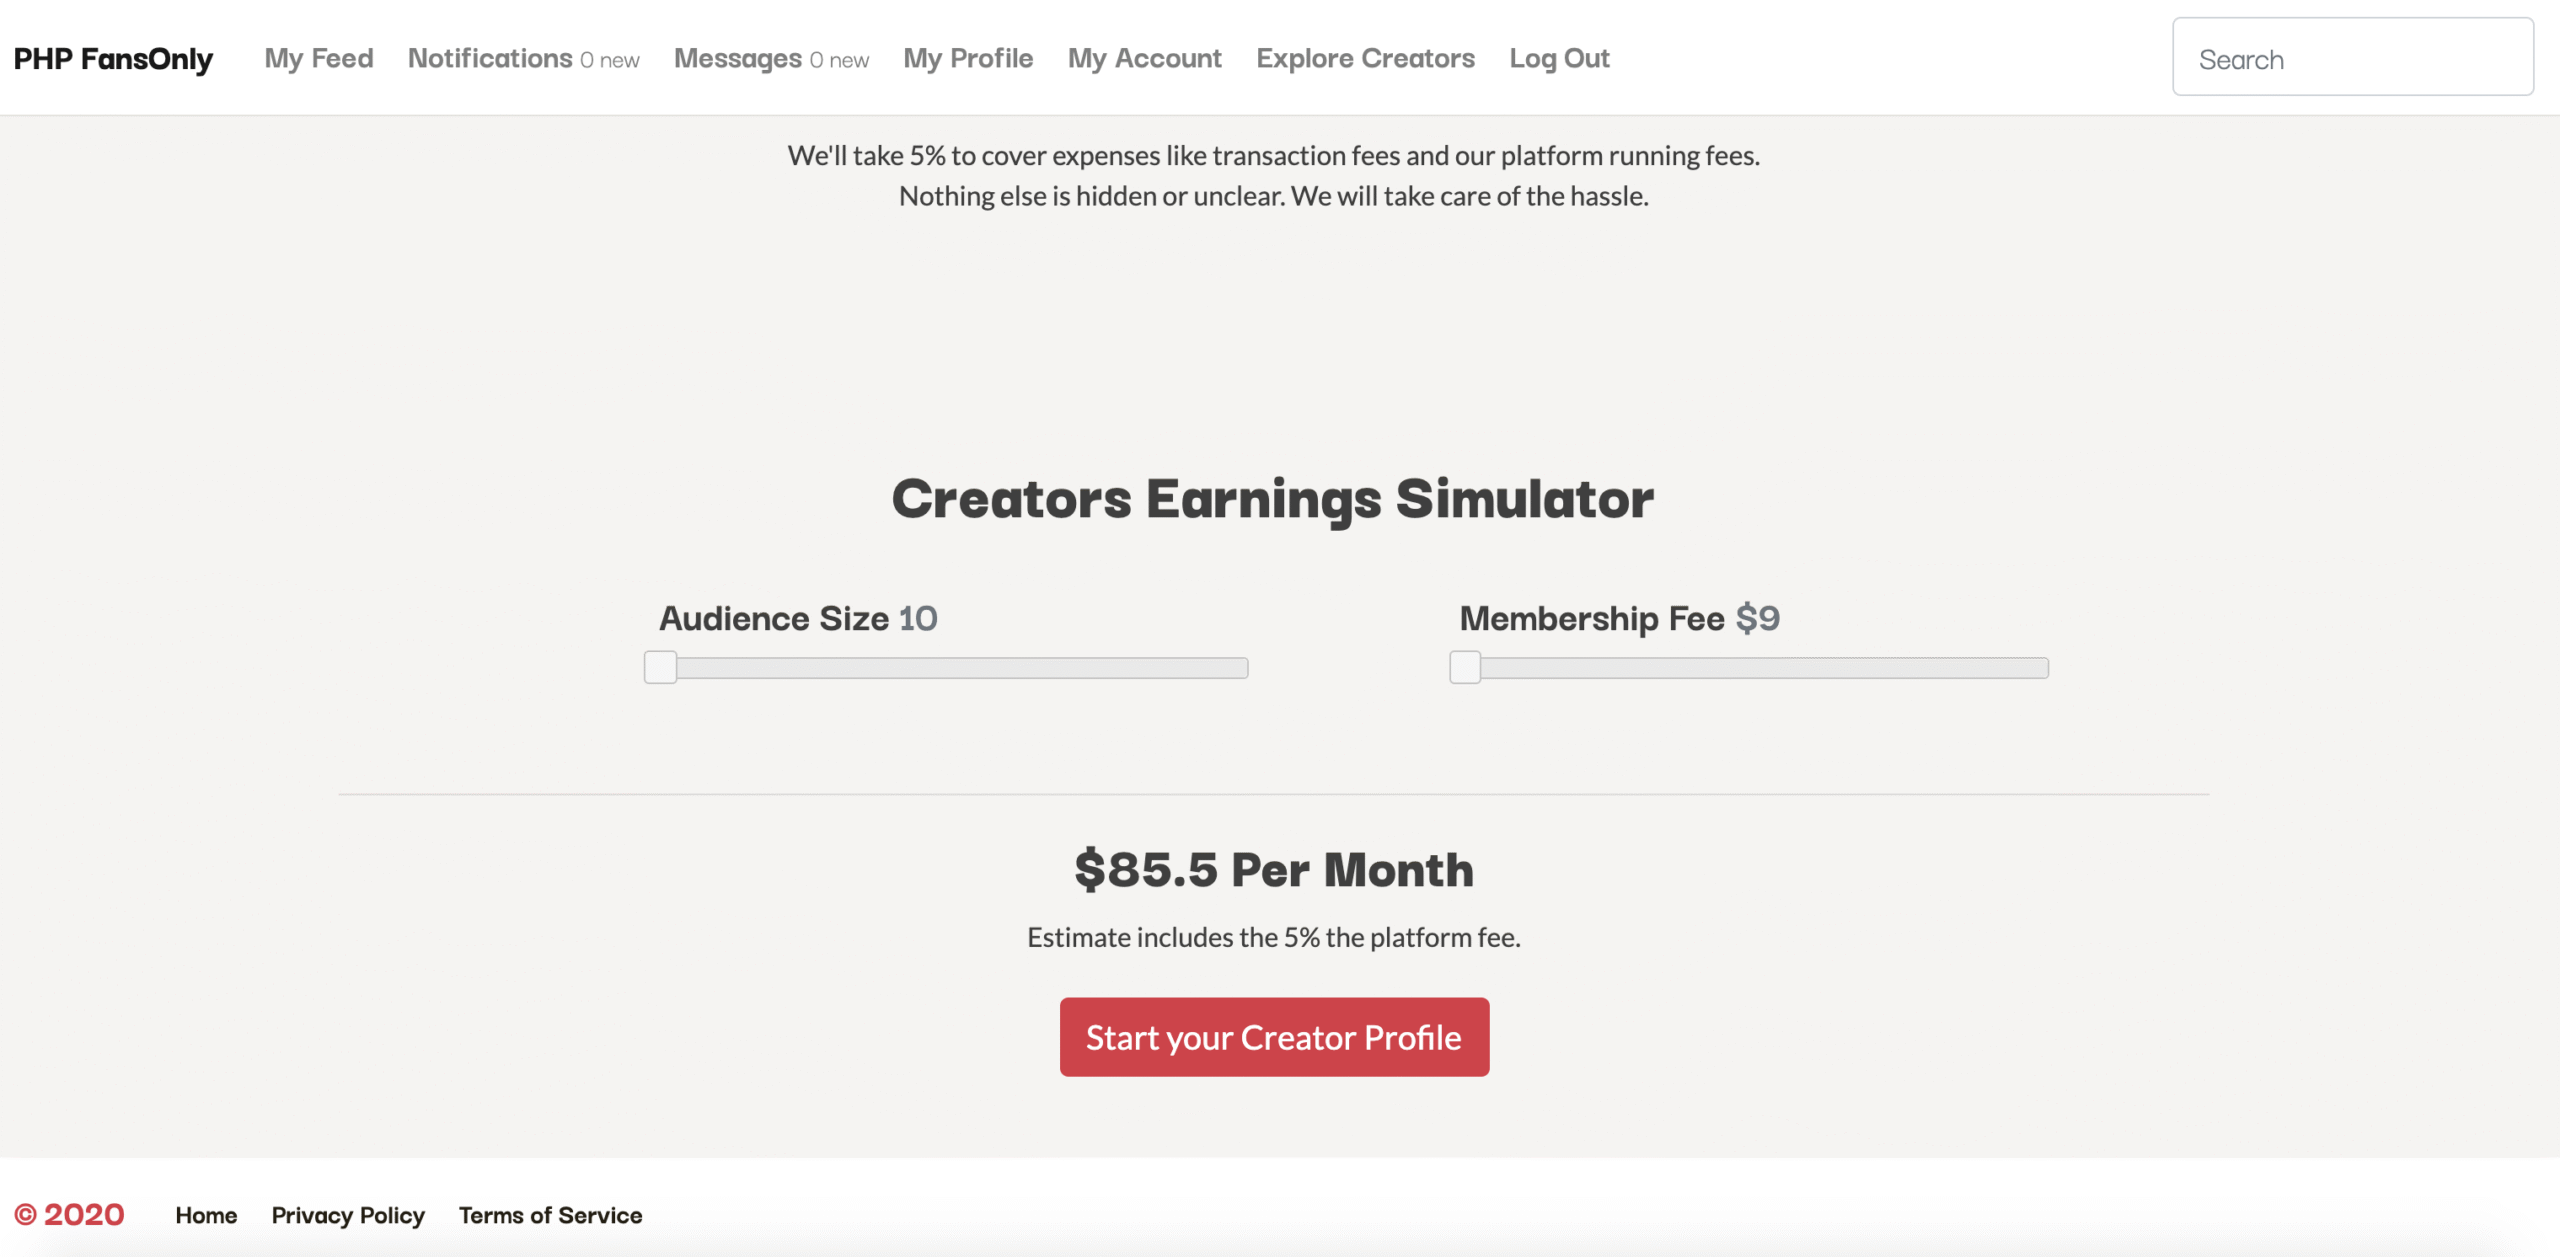View My Profile page
This screenshot has height=1257, width=2560.
(x=968, y=59)
